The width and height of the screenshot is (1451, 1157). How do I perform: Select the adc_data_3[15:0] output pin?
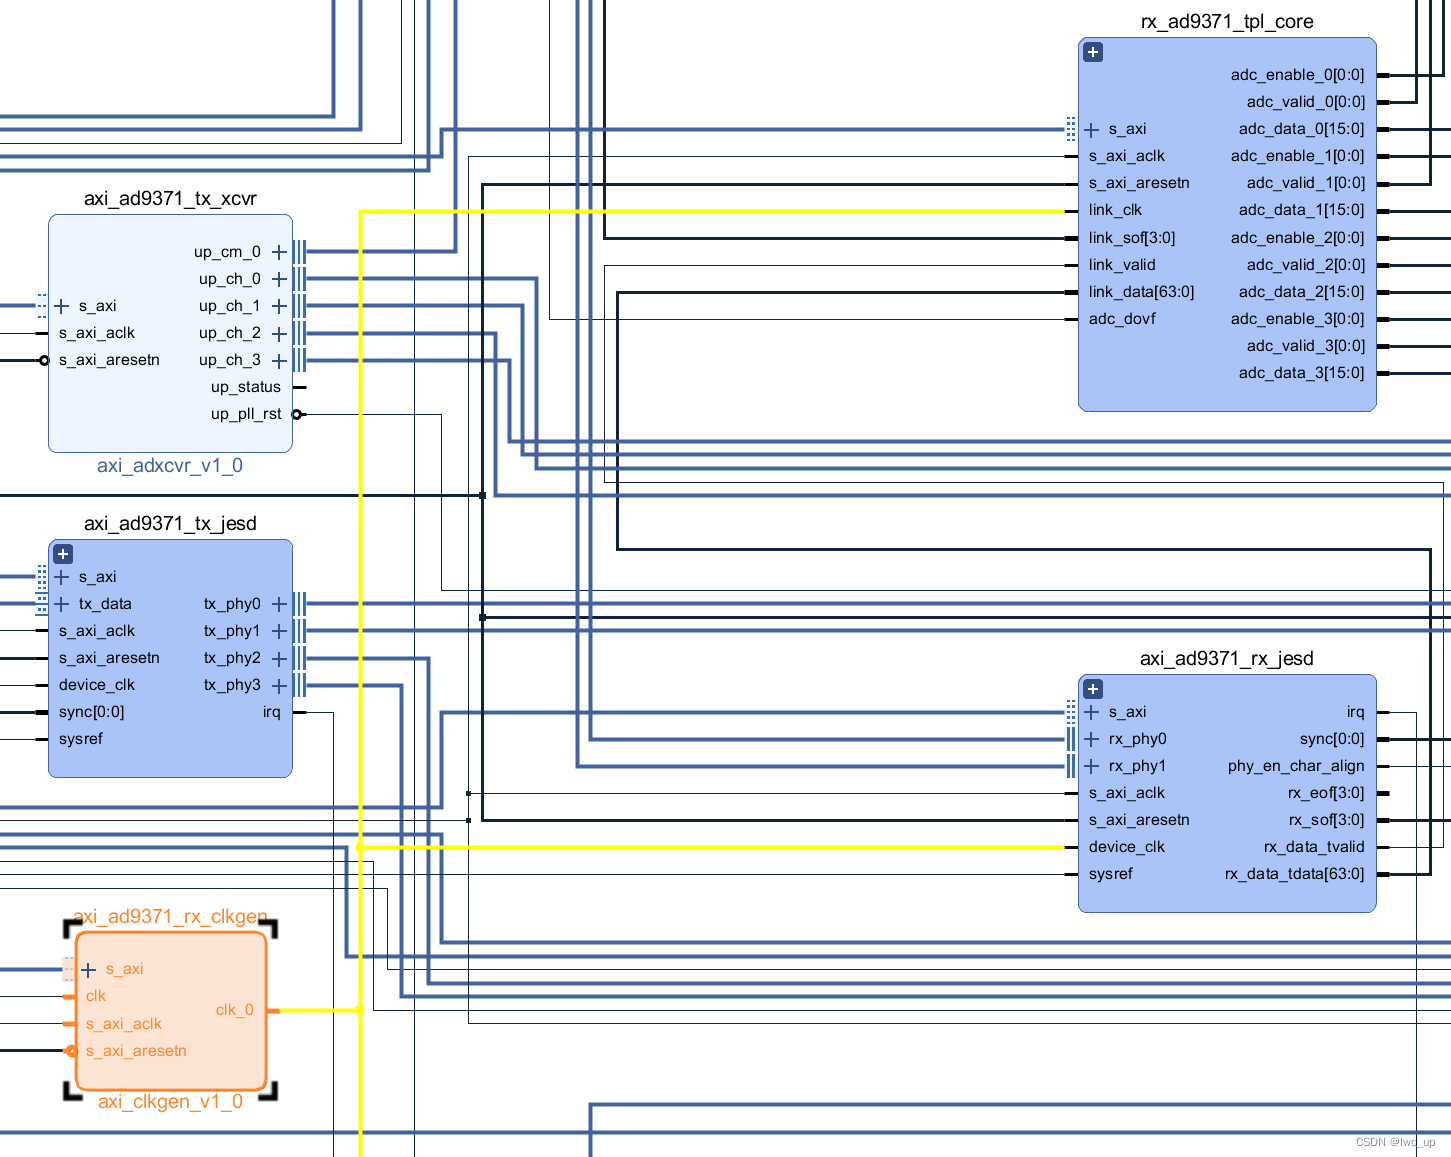click(x=1301, y=373)
